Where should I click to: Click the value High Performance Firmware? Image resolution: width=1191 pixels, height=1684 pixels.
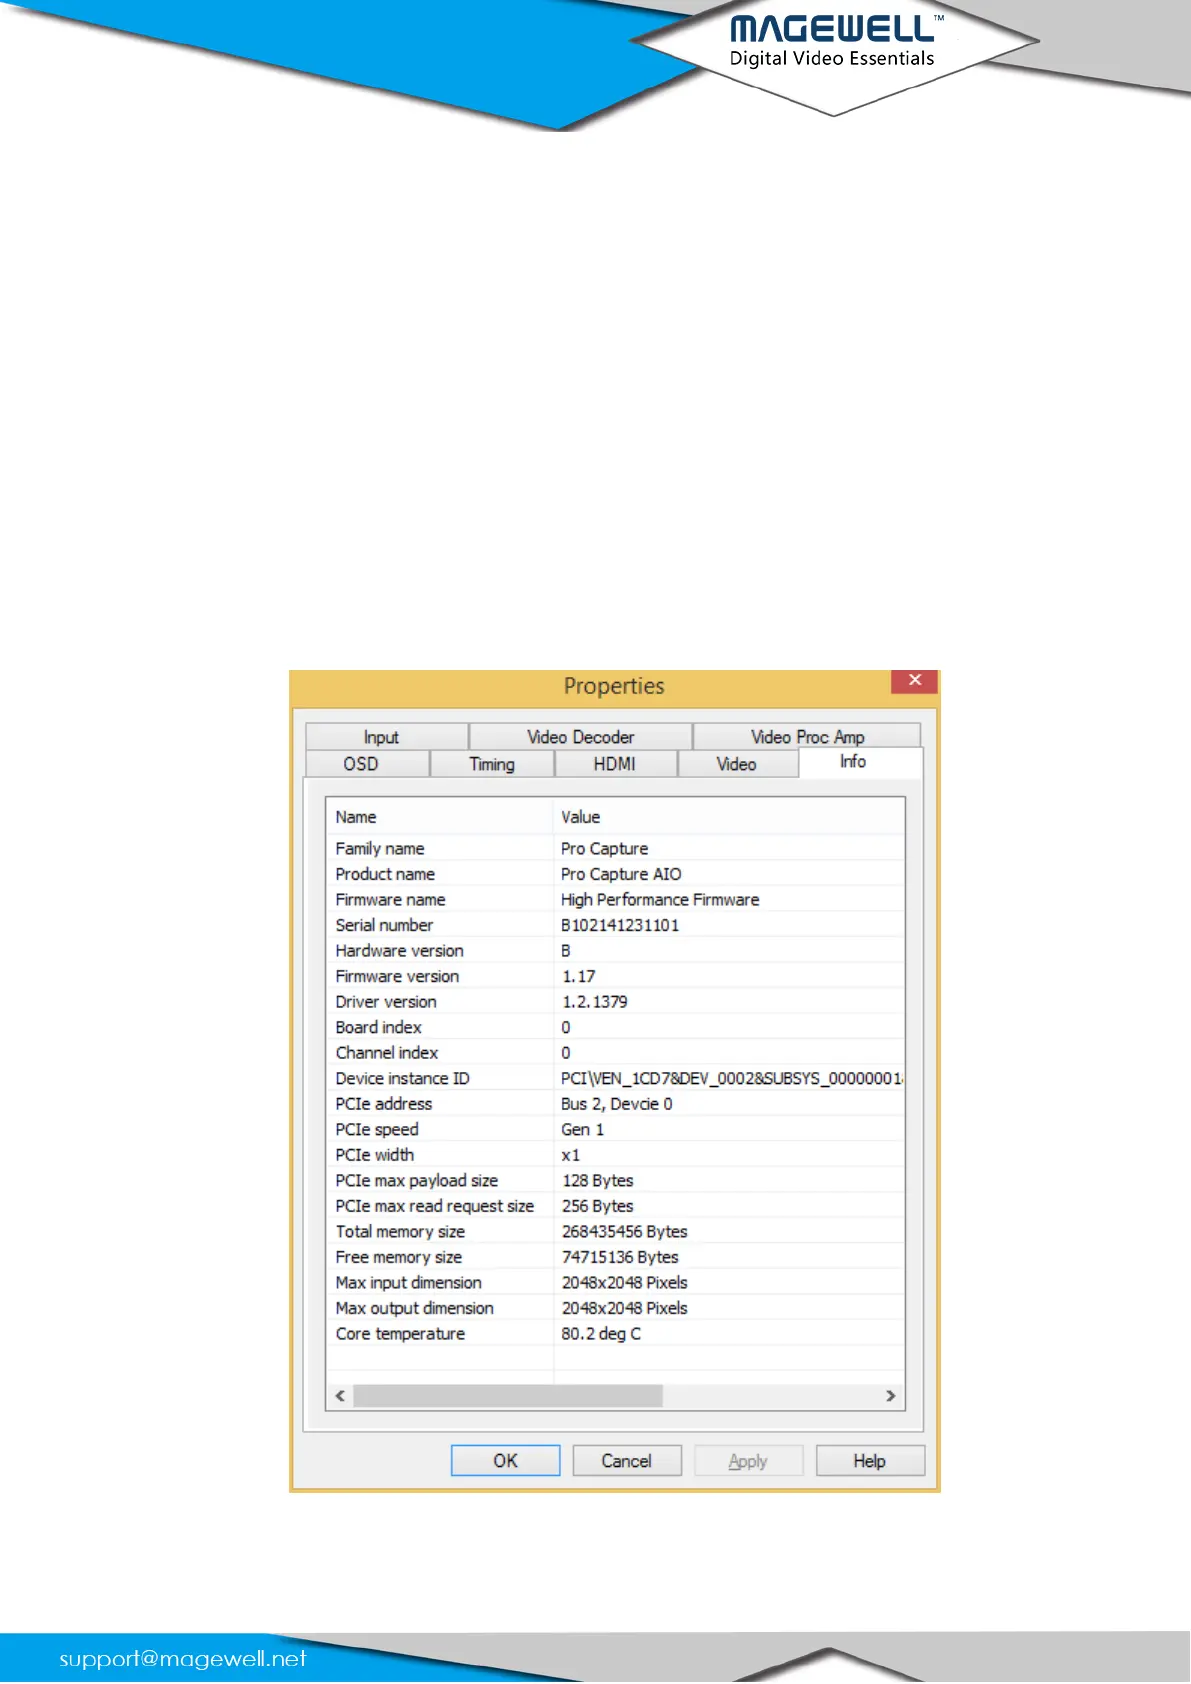(x=660, y=900)
